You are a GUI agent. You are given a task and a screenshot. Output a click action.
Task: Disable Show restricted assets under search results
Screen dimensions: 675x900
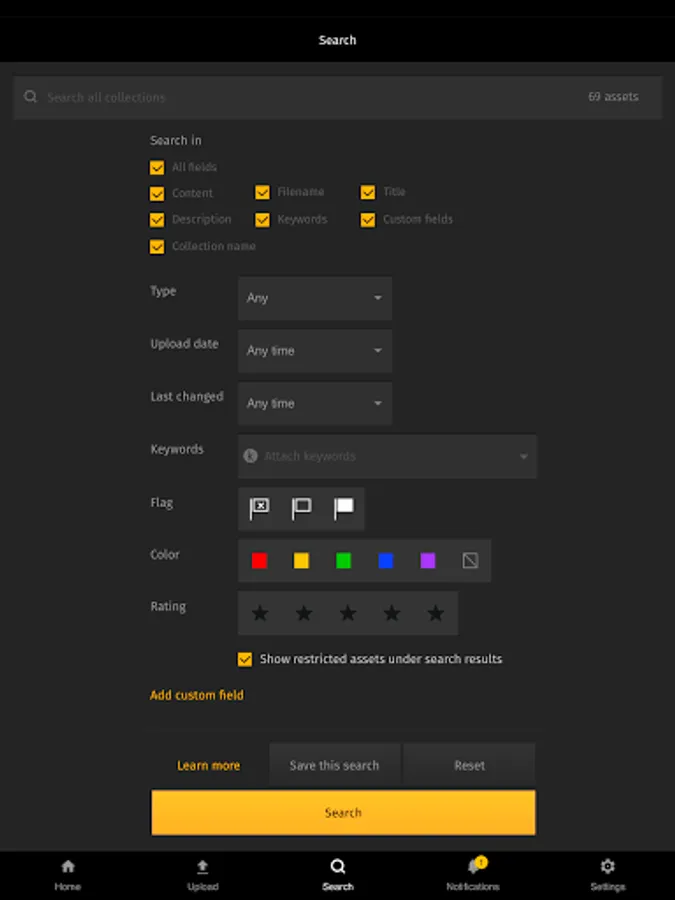[x=245, y=659]
